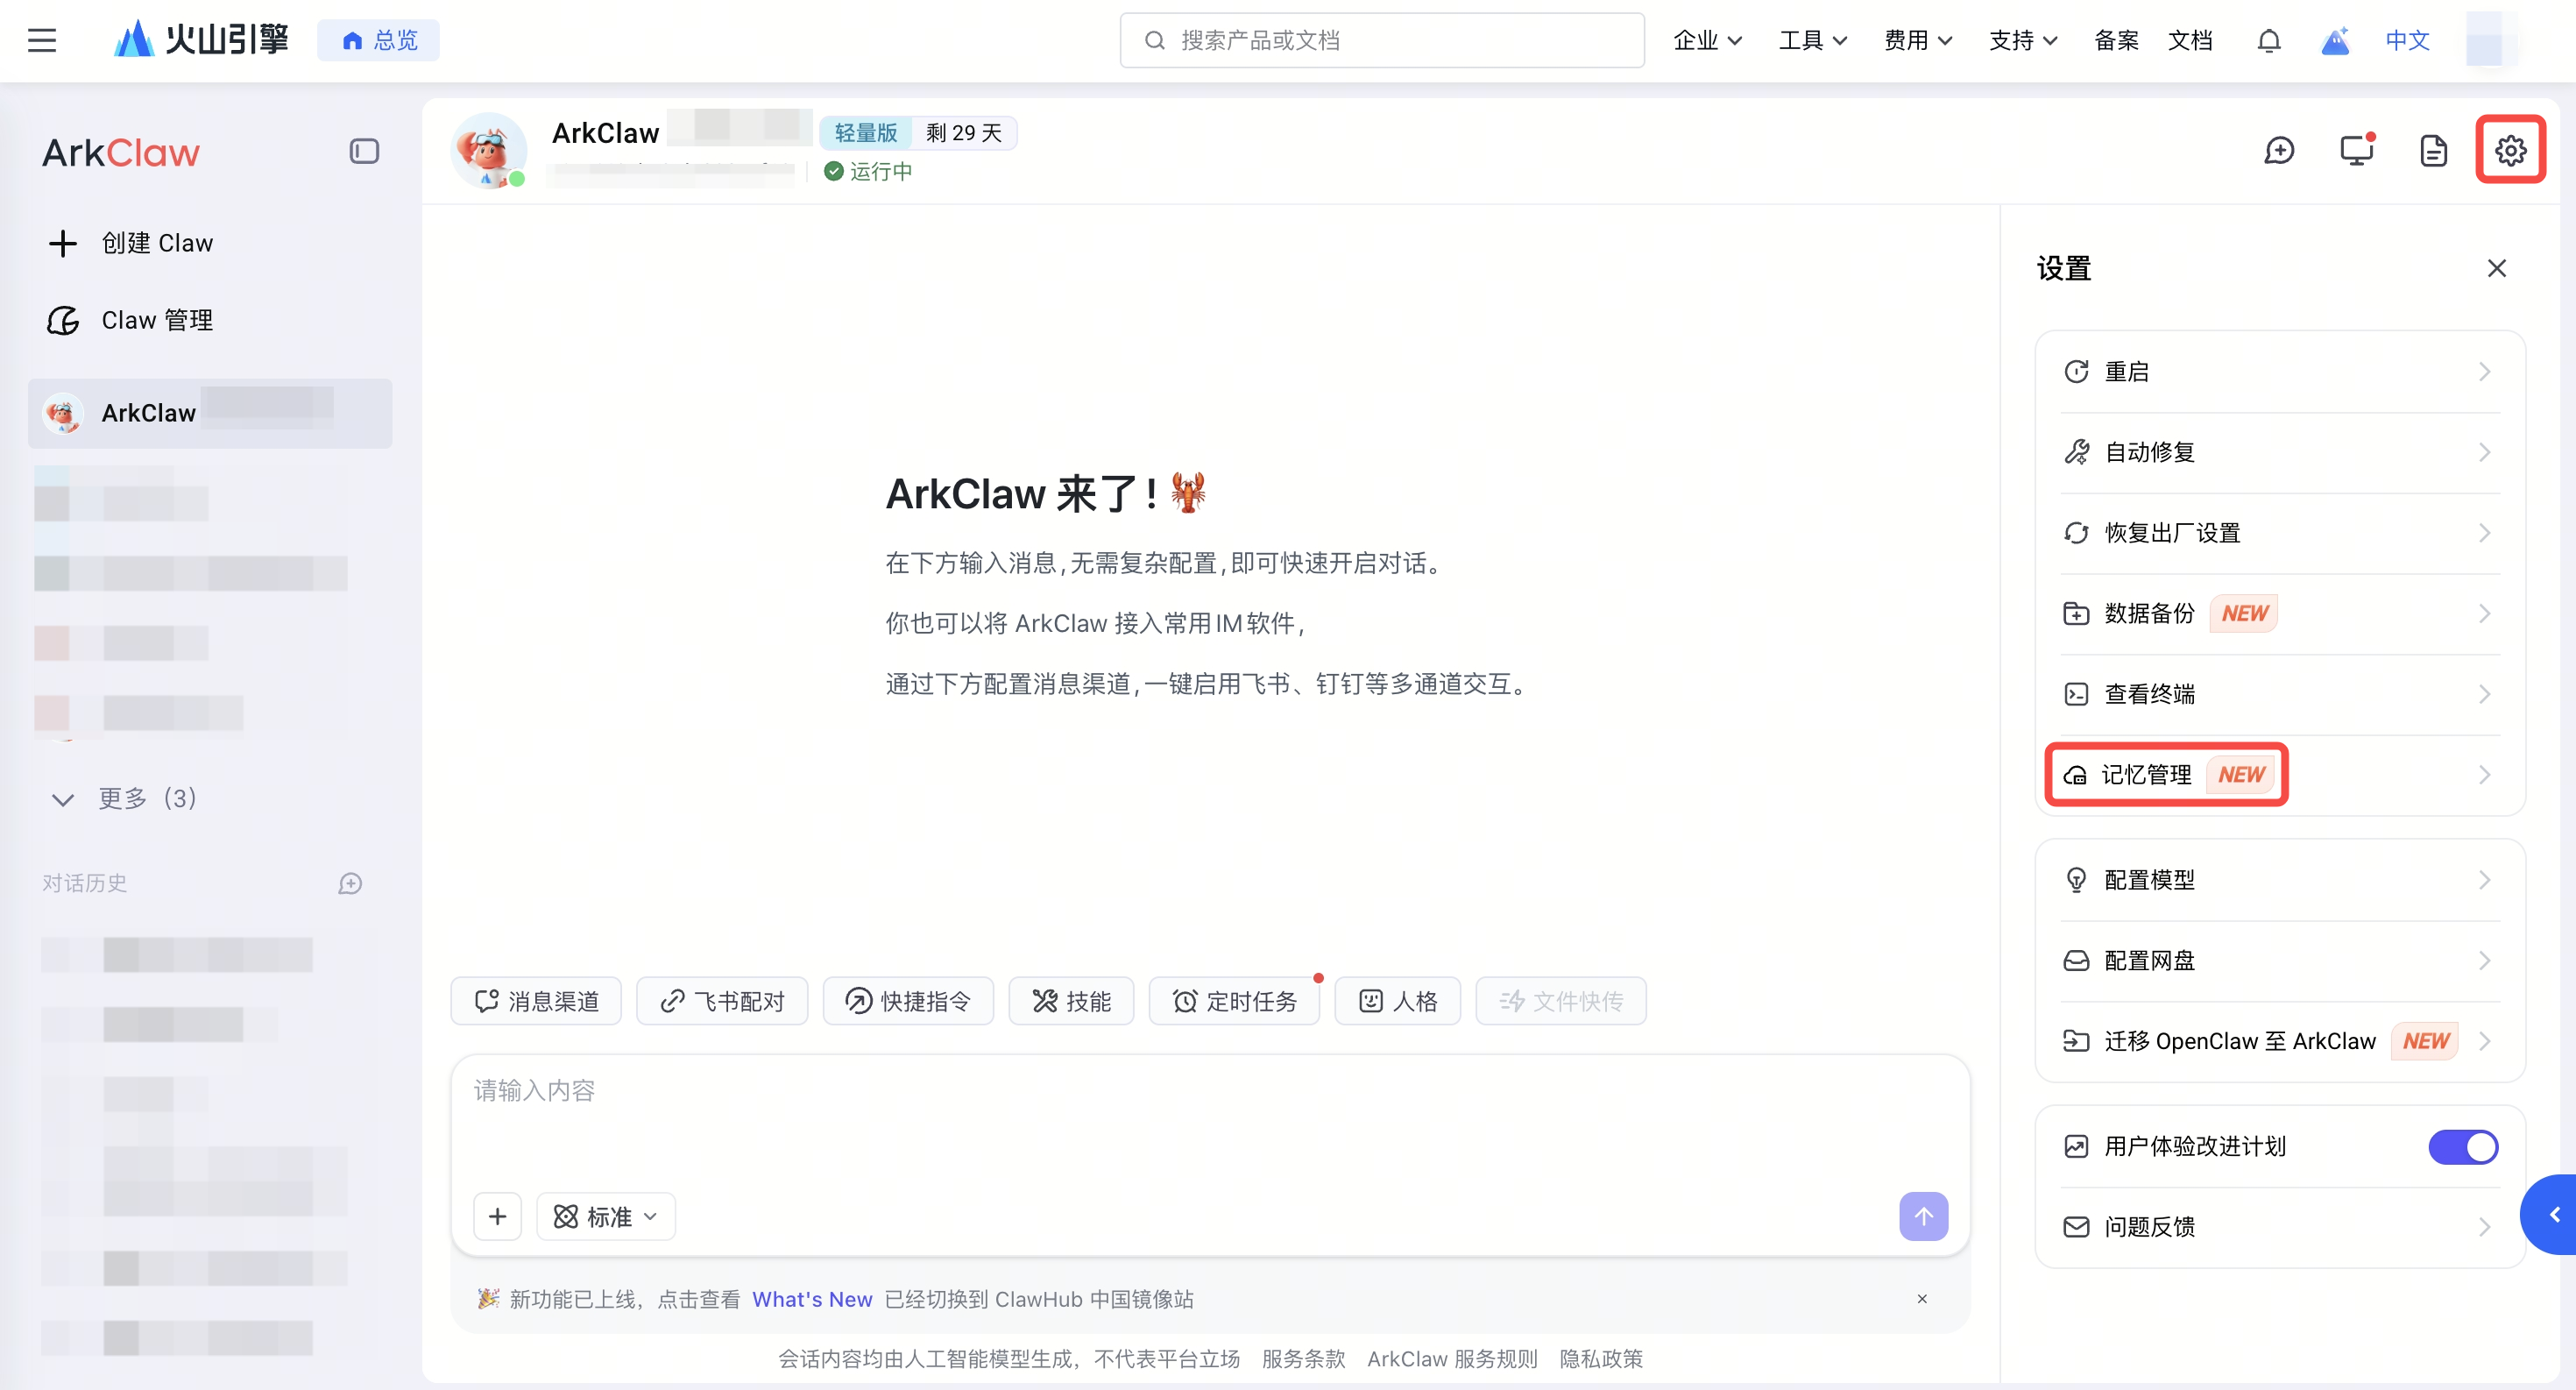Open the remote desktop monitor icon
This screenshot has width=2576, height=1390.
pos(2357,150)
